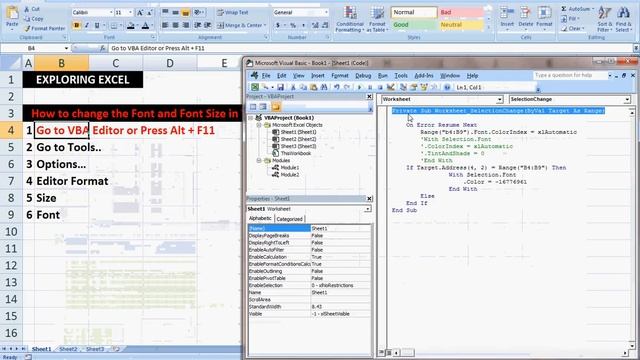Toggle Underline formatting in Excel ribbon
Image resolution: width=640 pixels, height=360 pixels.
pos(97,26)
